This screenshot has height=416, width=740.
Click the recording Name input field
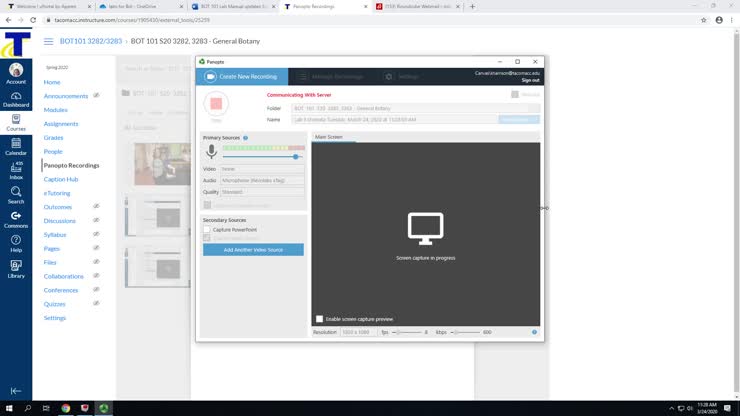[x=395, y=119]
